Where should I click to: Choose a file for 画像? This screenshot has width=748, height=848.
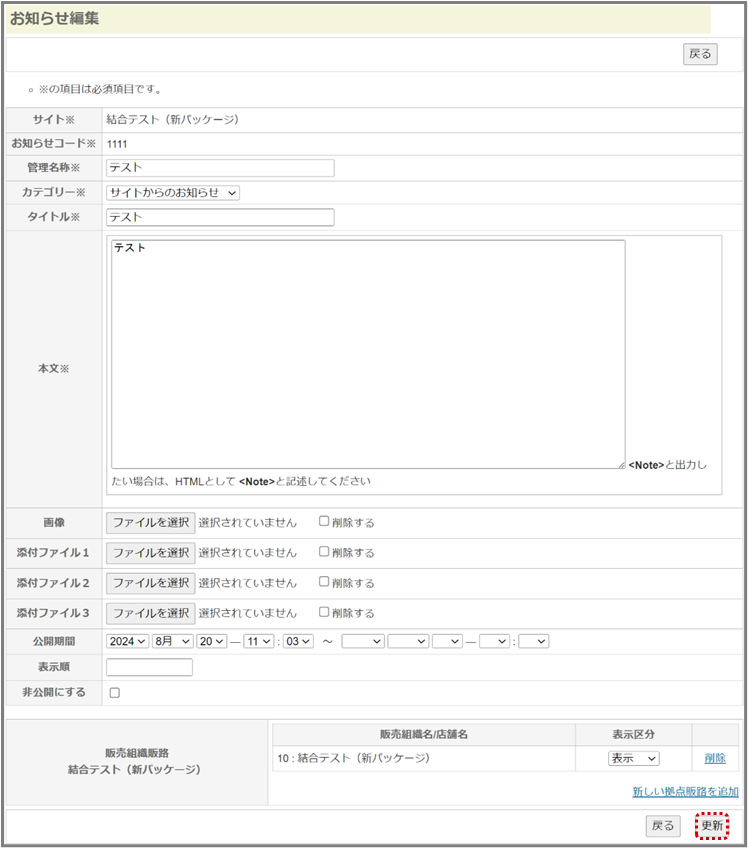150,522
